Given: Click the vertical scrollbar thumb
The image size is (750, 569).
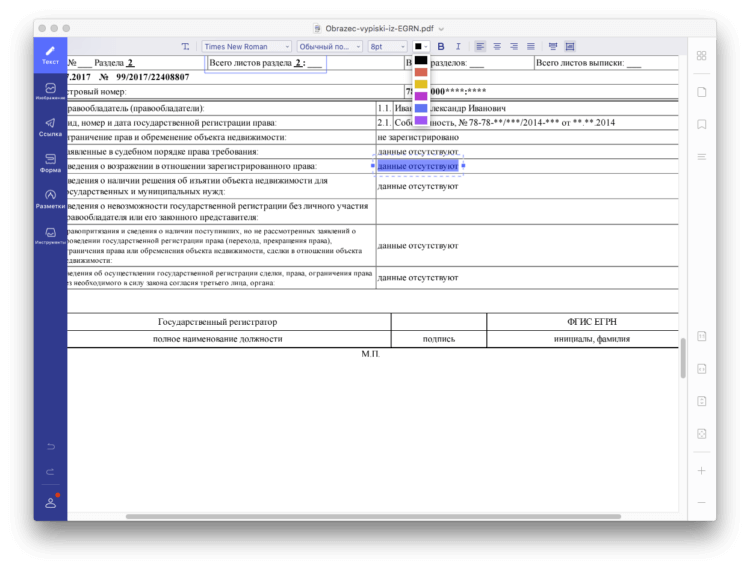Looking at the screenshot, I should [x=683, y=358].
